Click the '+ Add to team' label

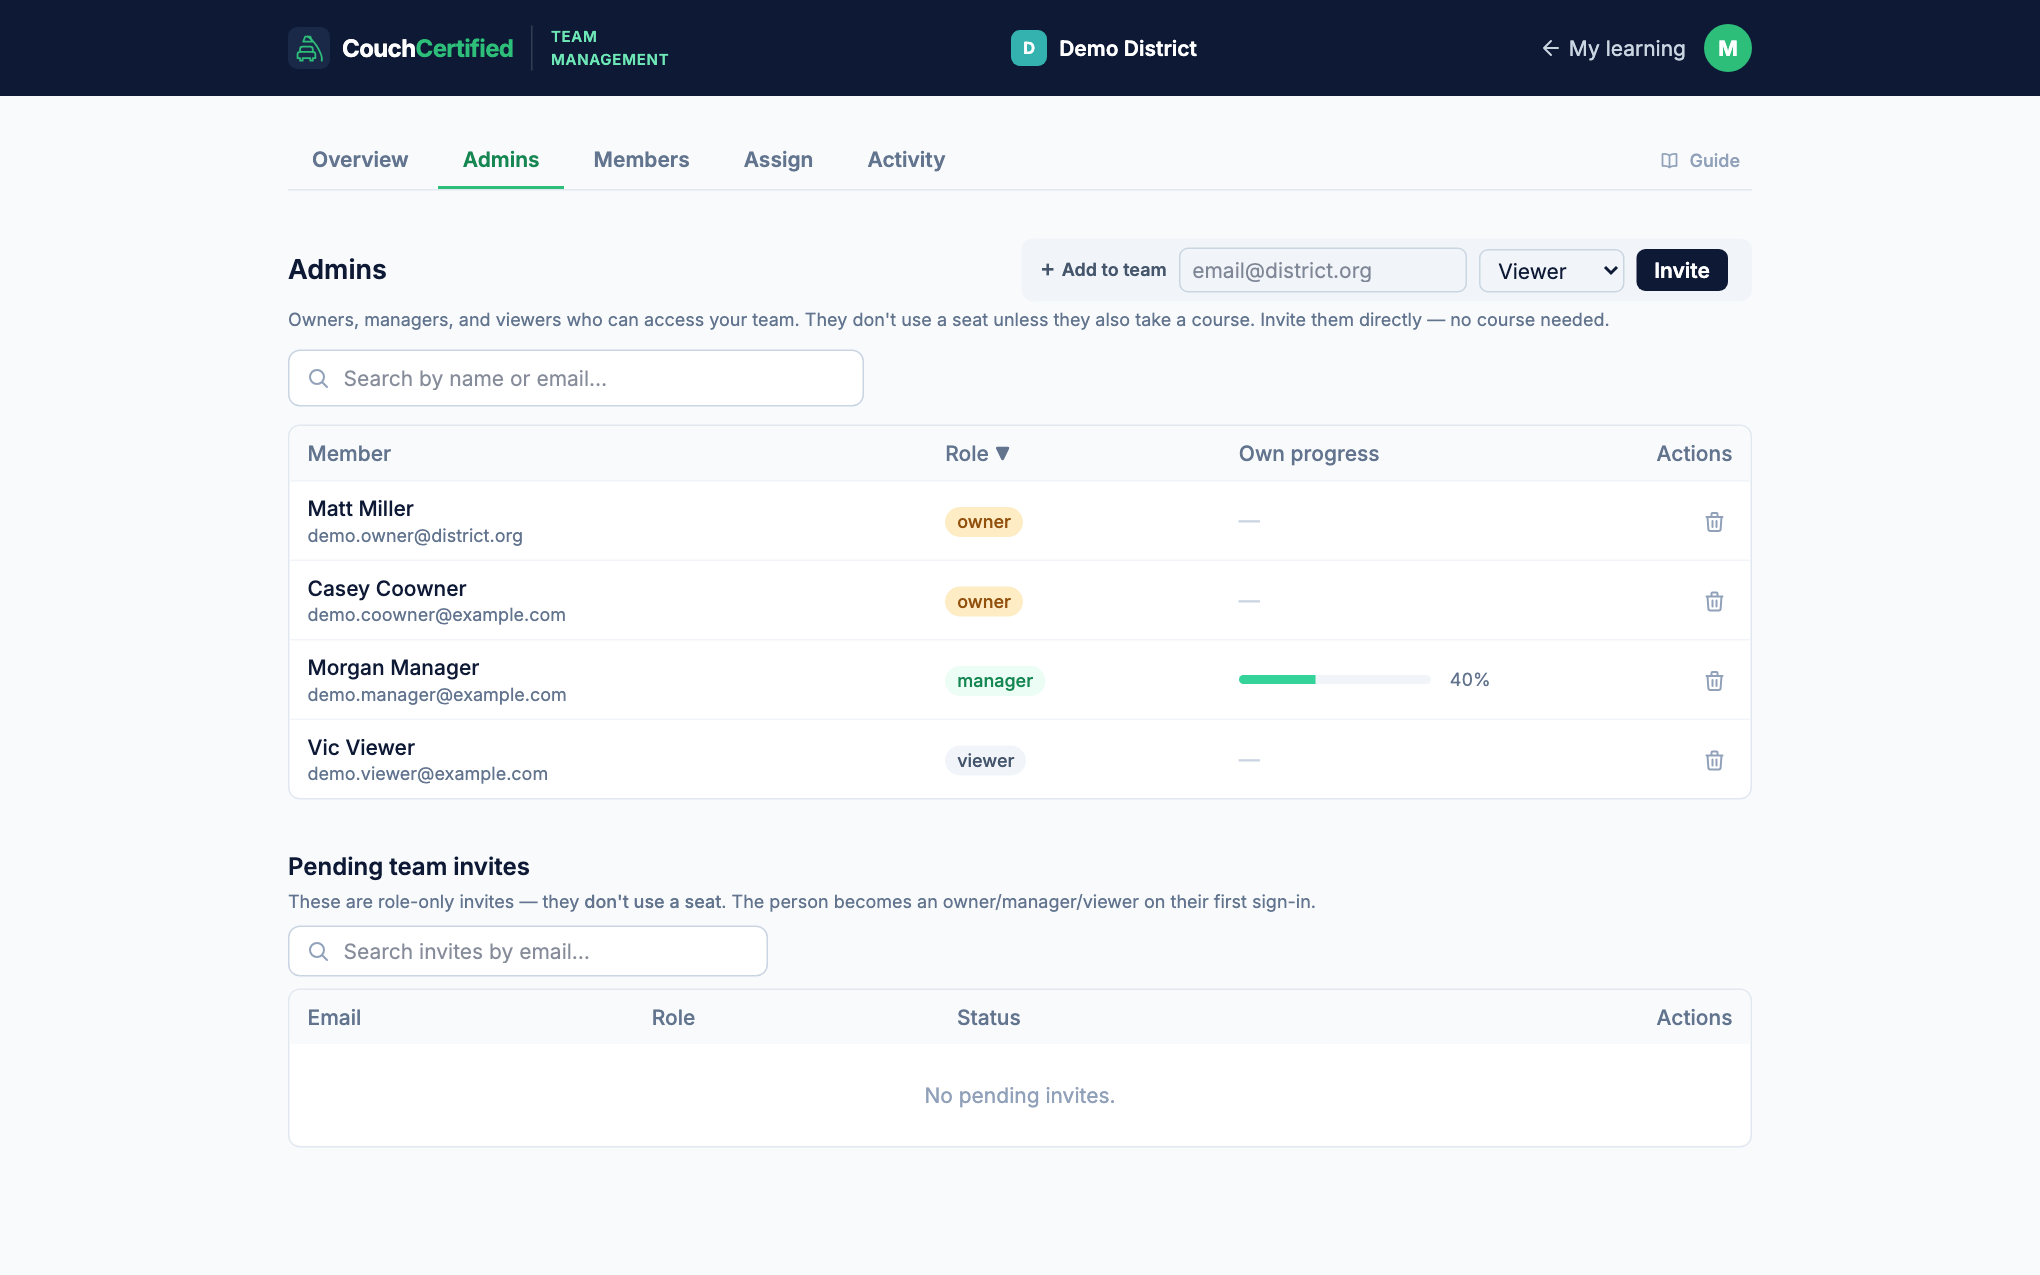(1103, 270)
